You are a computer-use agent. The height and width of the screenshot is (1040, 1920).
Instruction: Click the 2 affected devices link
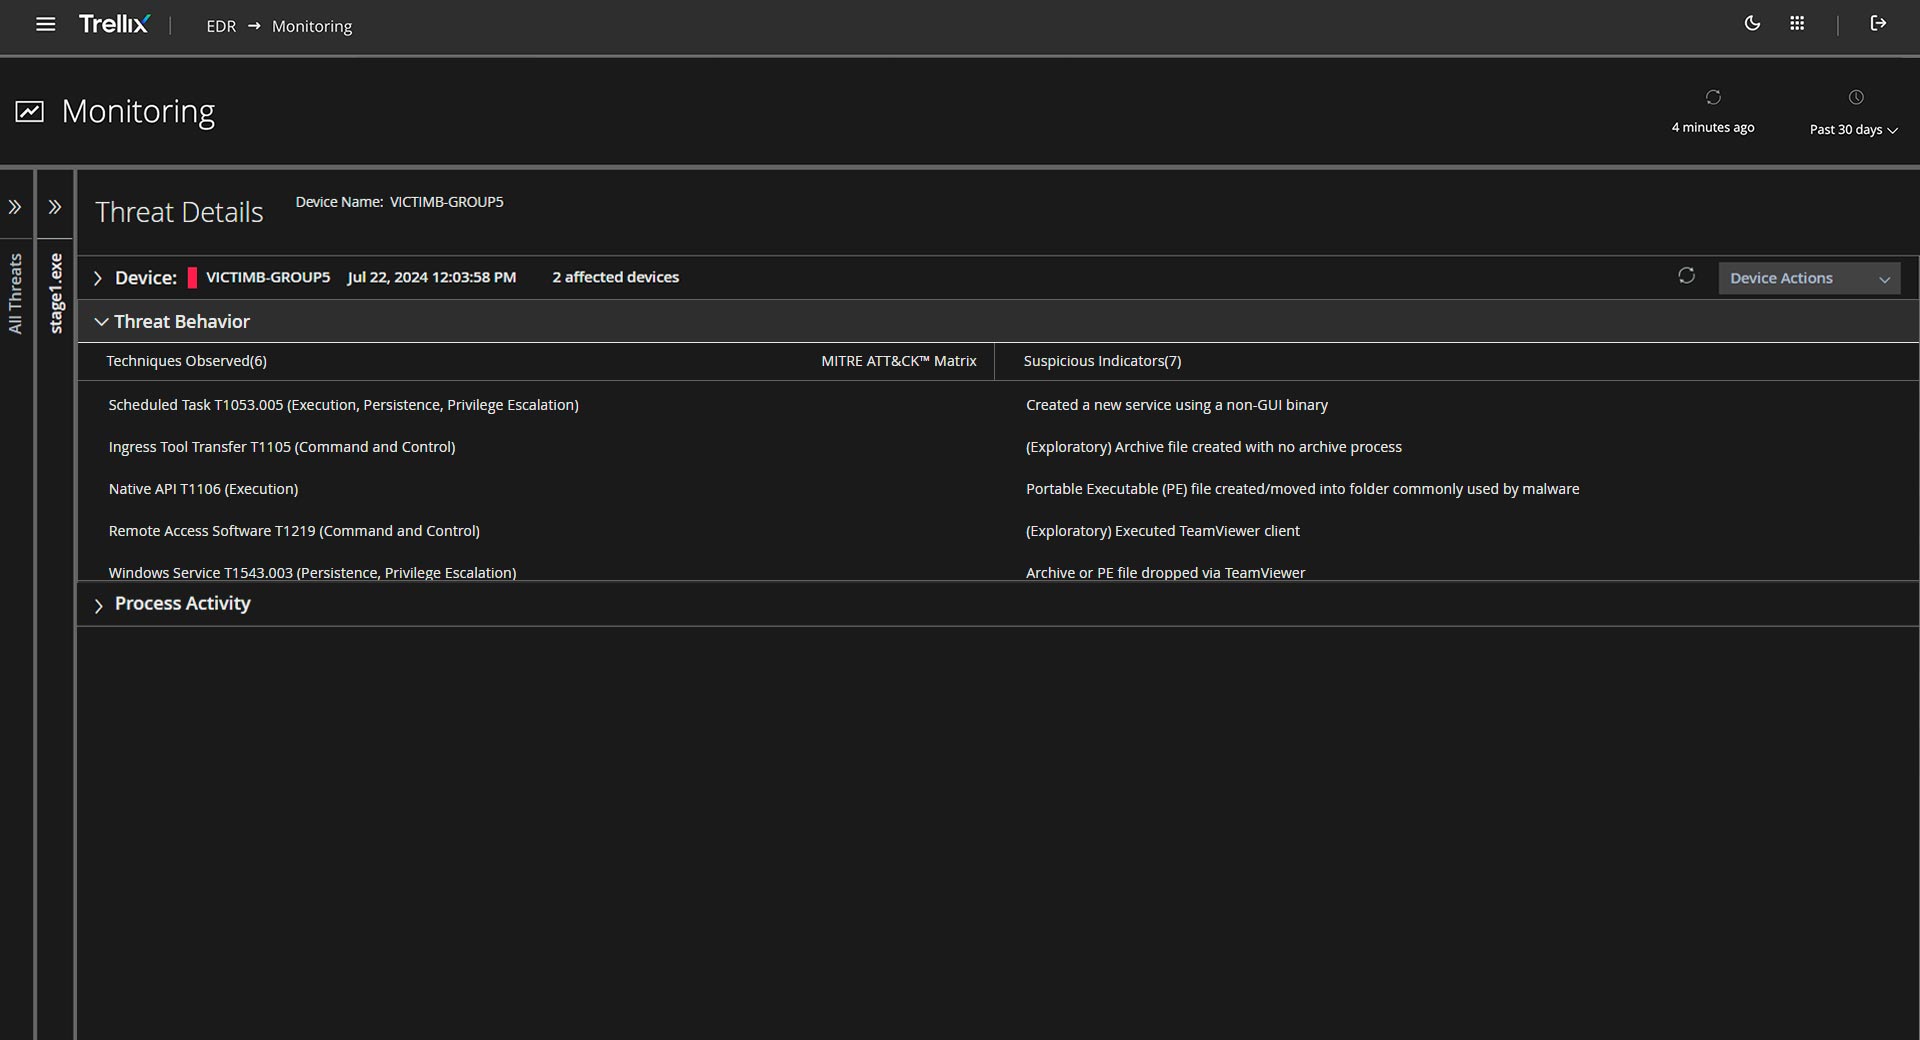615,277
